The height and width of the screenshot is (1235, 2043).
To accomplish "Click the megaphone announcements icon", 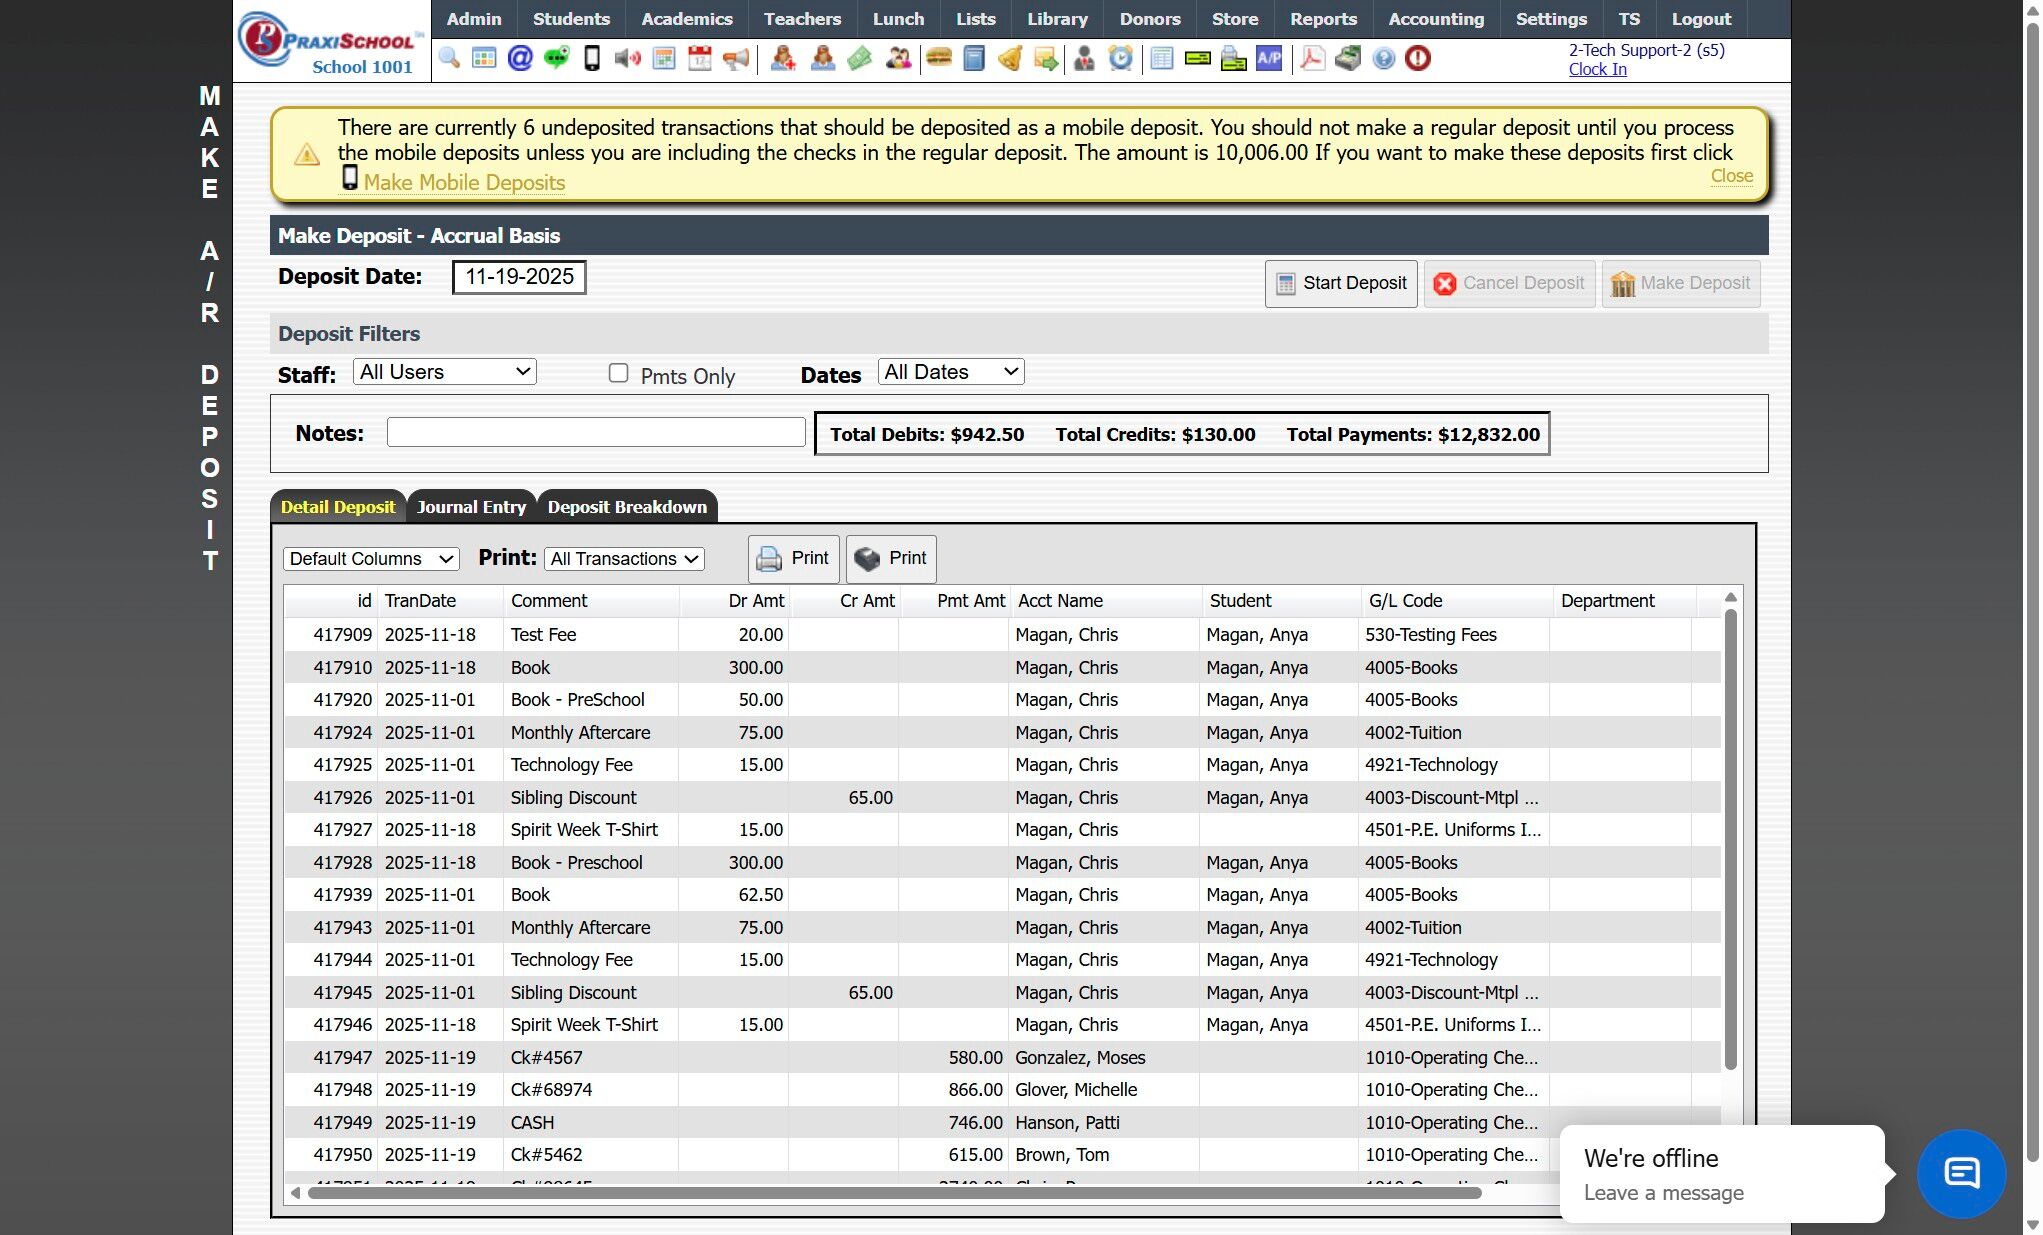I will click(736, 58).
